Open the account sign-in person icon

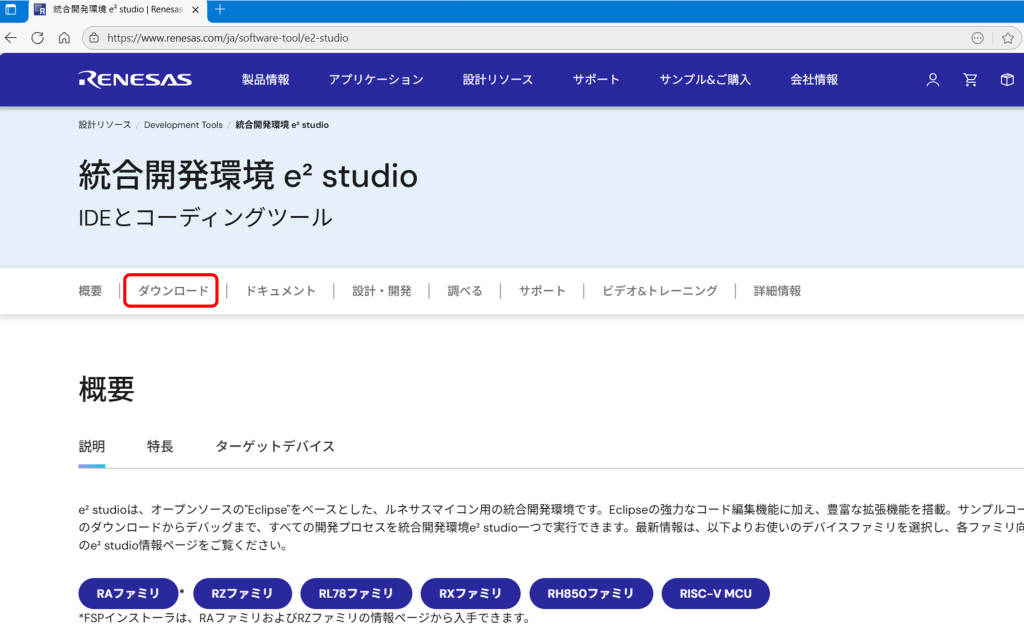click(932, 80)
